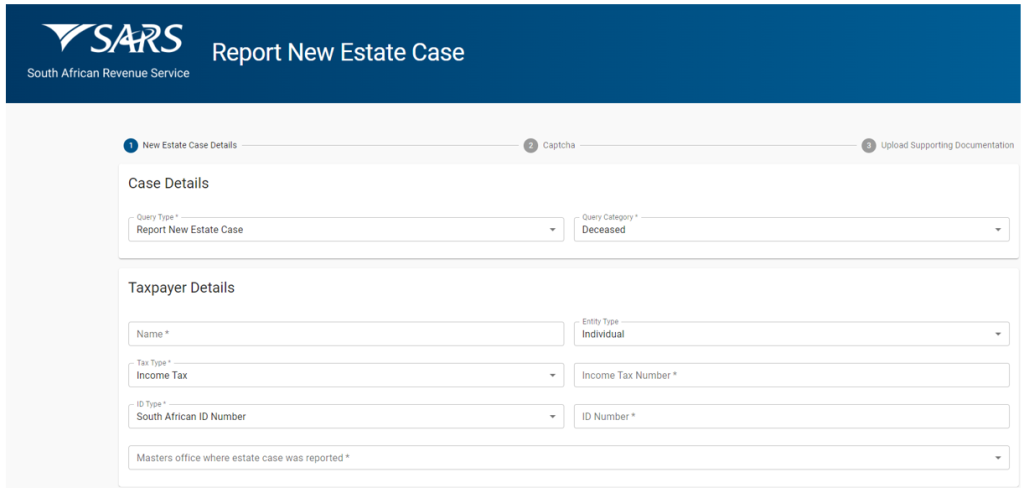Viewport: 1024px width, 493px height.
Task: Select the Upload Supporting Documentation step label
Action: (x=947, y=145)
